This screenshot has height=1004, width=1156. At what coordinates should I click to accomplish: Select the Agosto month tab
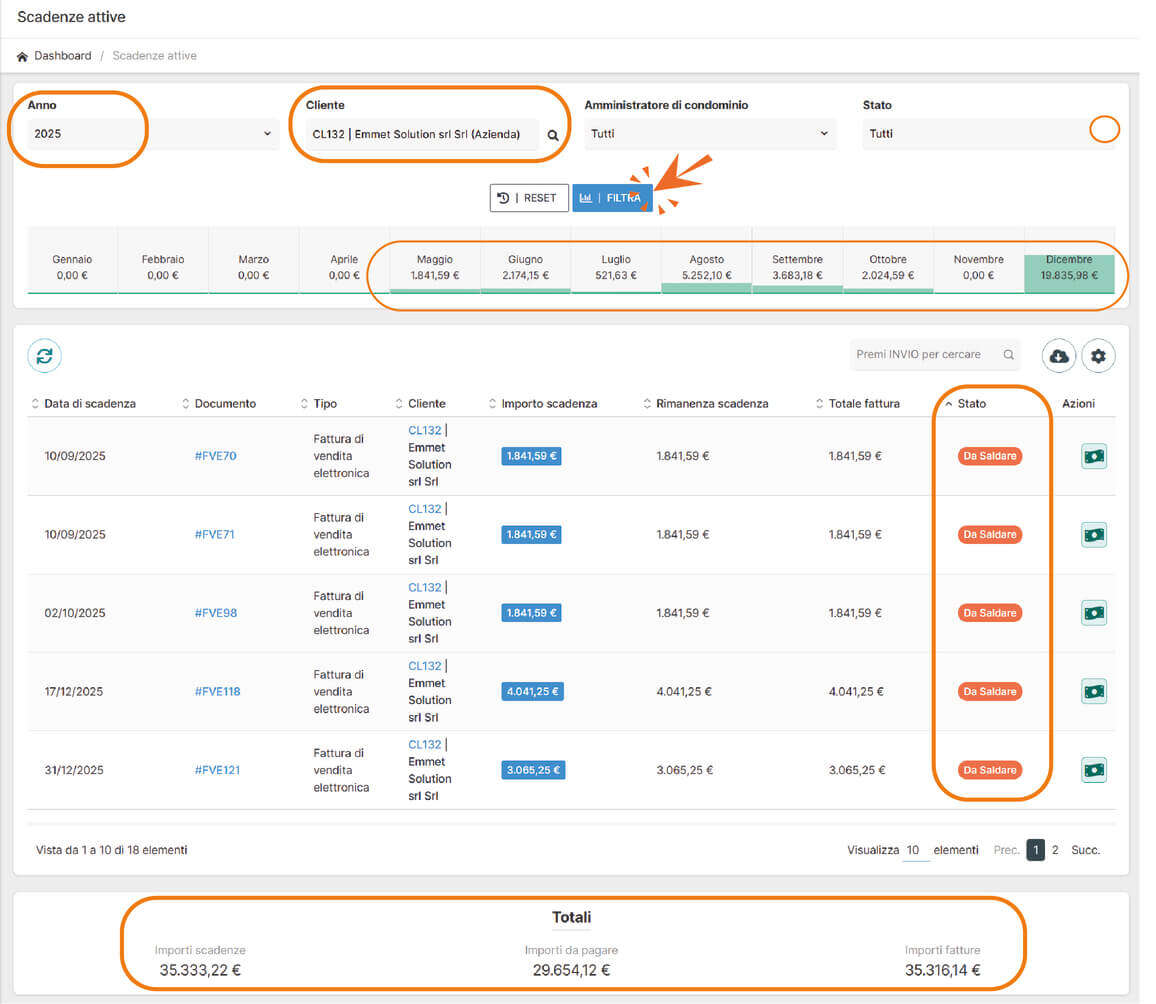pyautogui.click(x=706, y=267)
